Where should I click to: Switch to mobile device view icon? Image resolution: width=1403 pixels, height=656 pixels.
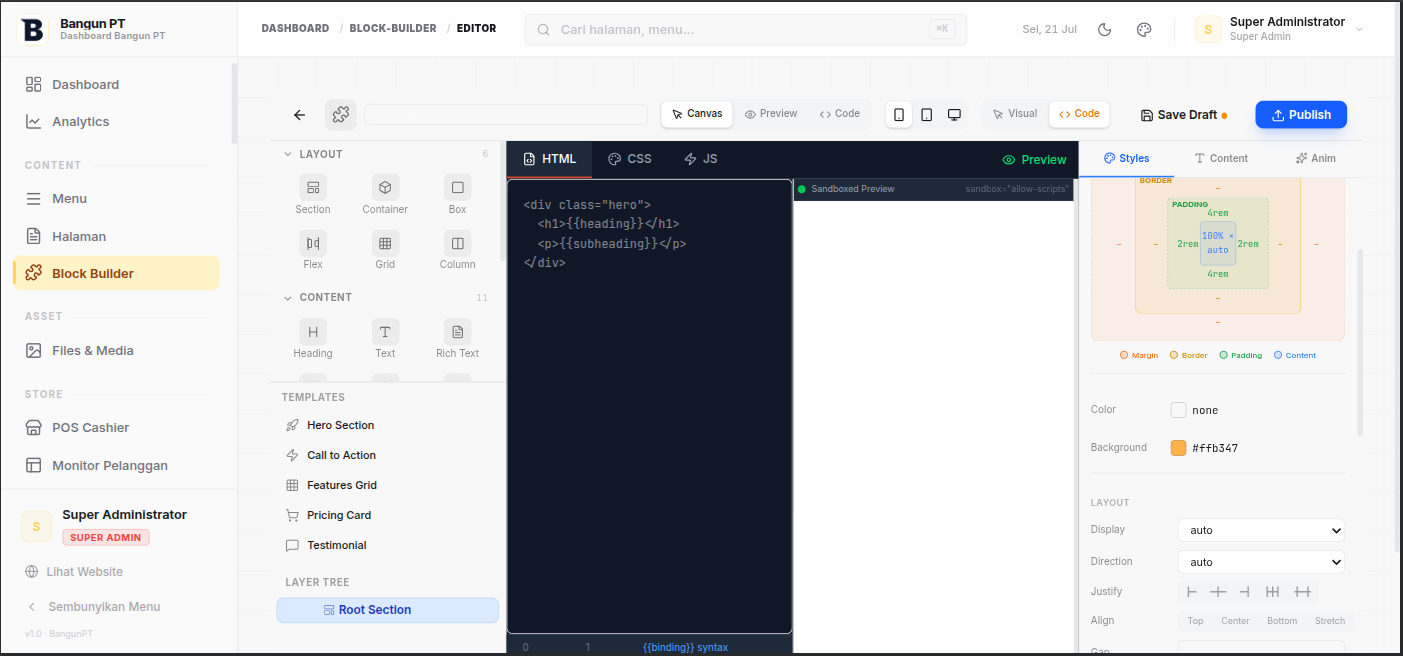click(899, 115)
